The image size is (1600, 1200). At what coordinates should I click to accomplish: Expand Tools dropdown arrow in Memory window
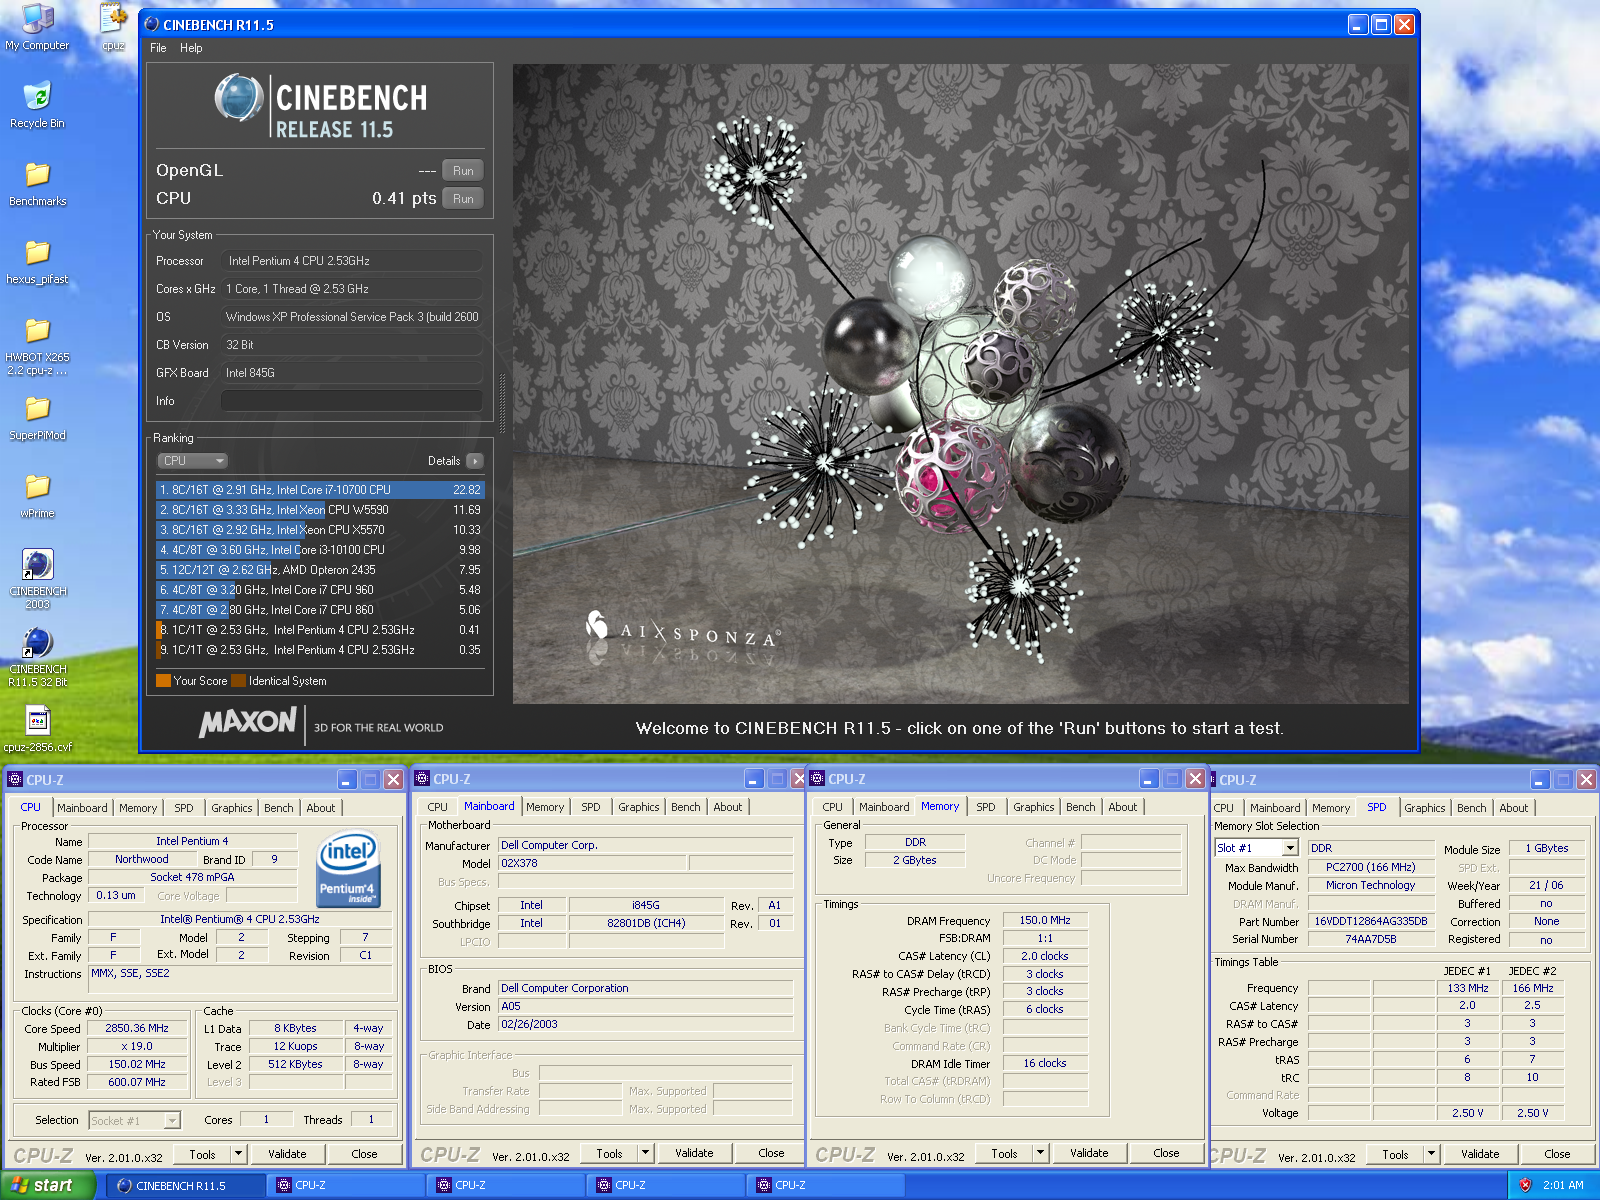pos(1040,1153)
